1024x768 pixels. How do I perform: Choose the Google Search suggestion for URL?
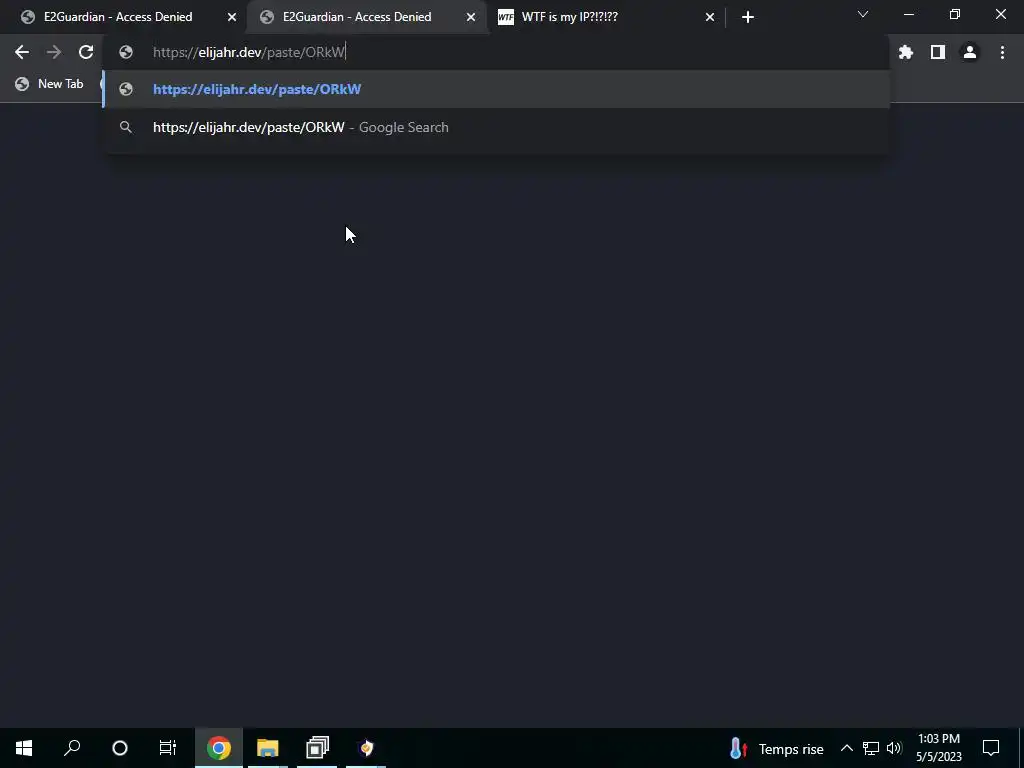tap(496, 127)
